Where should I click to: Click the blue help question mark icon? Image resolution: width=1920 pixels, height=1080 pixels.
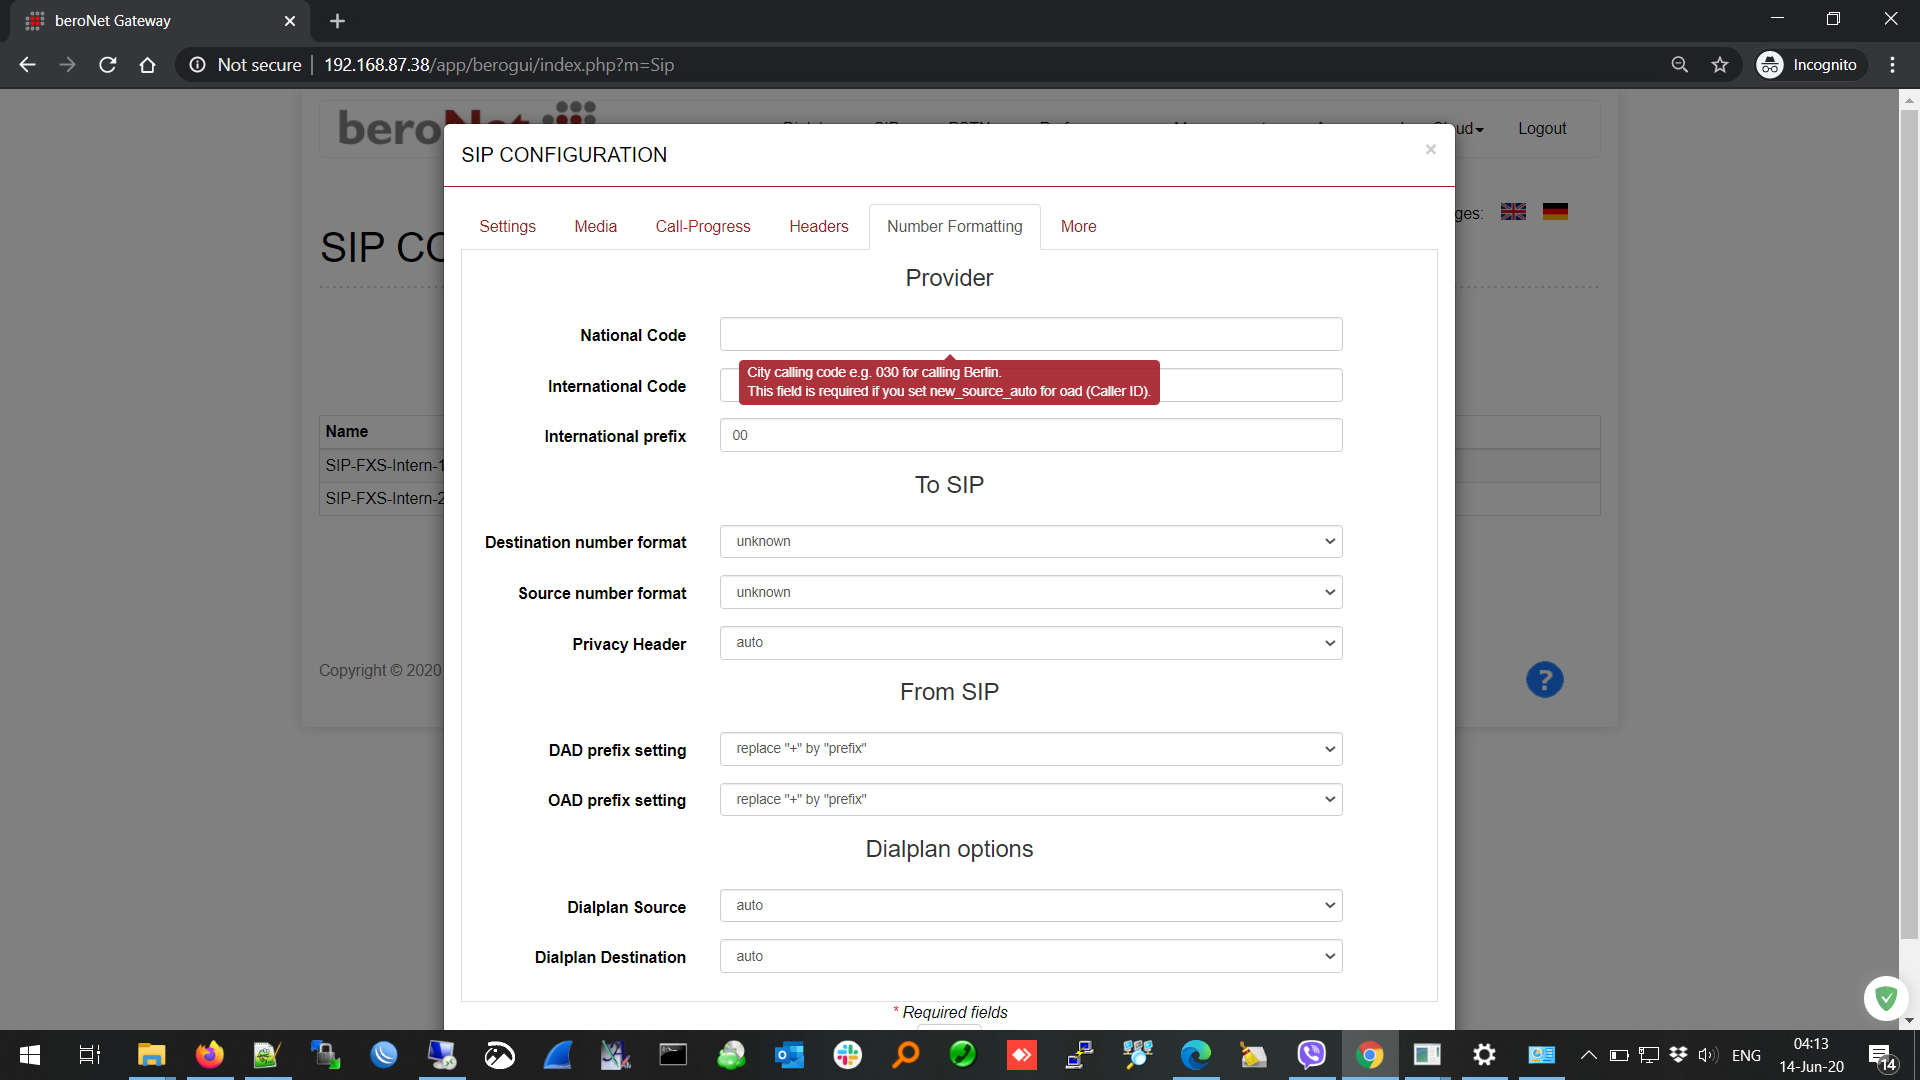click(x=1544, y=680)
